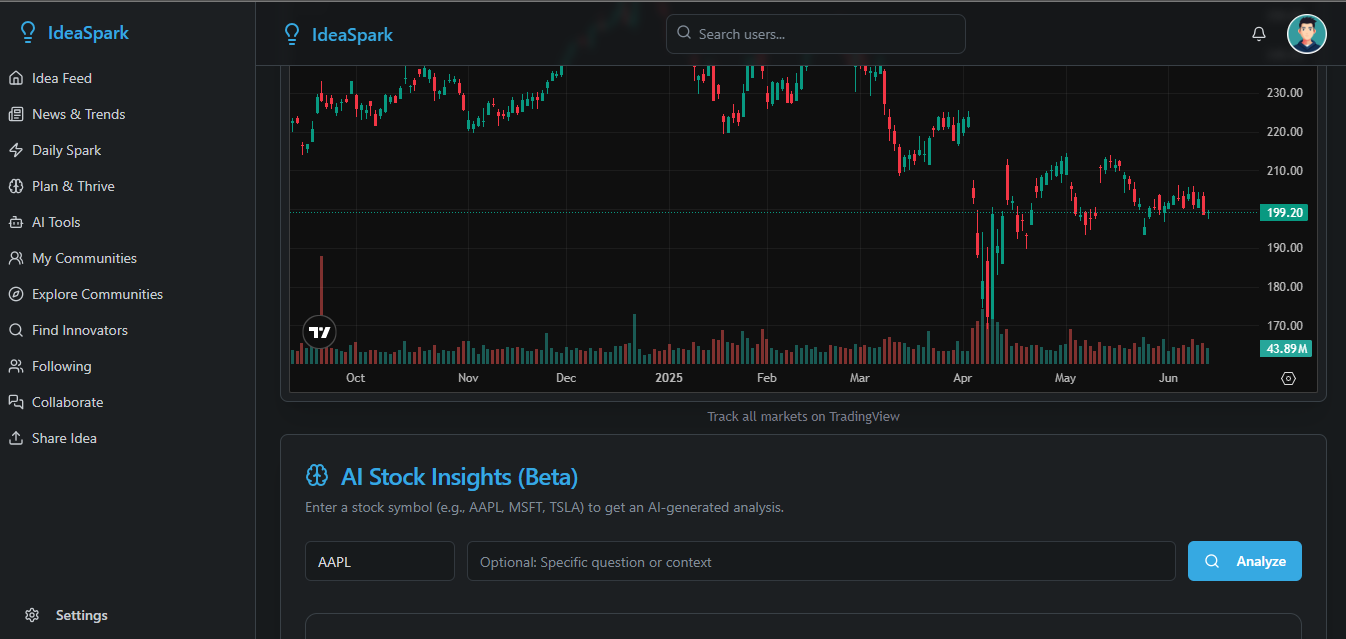This screenshot has width=1346, height=639.
Task: Click the 170.00 price axis label
Action: point(1284,326)
